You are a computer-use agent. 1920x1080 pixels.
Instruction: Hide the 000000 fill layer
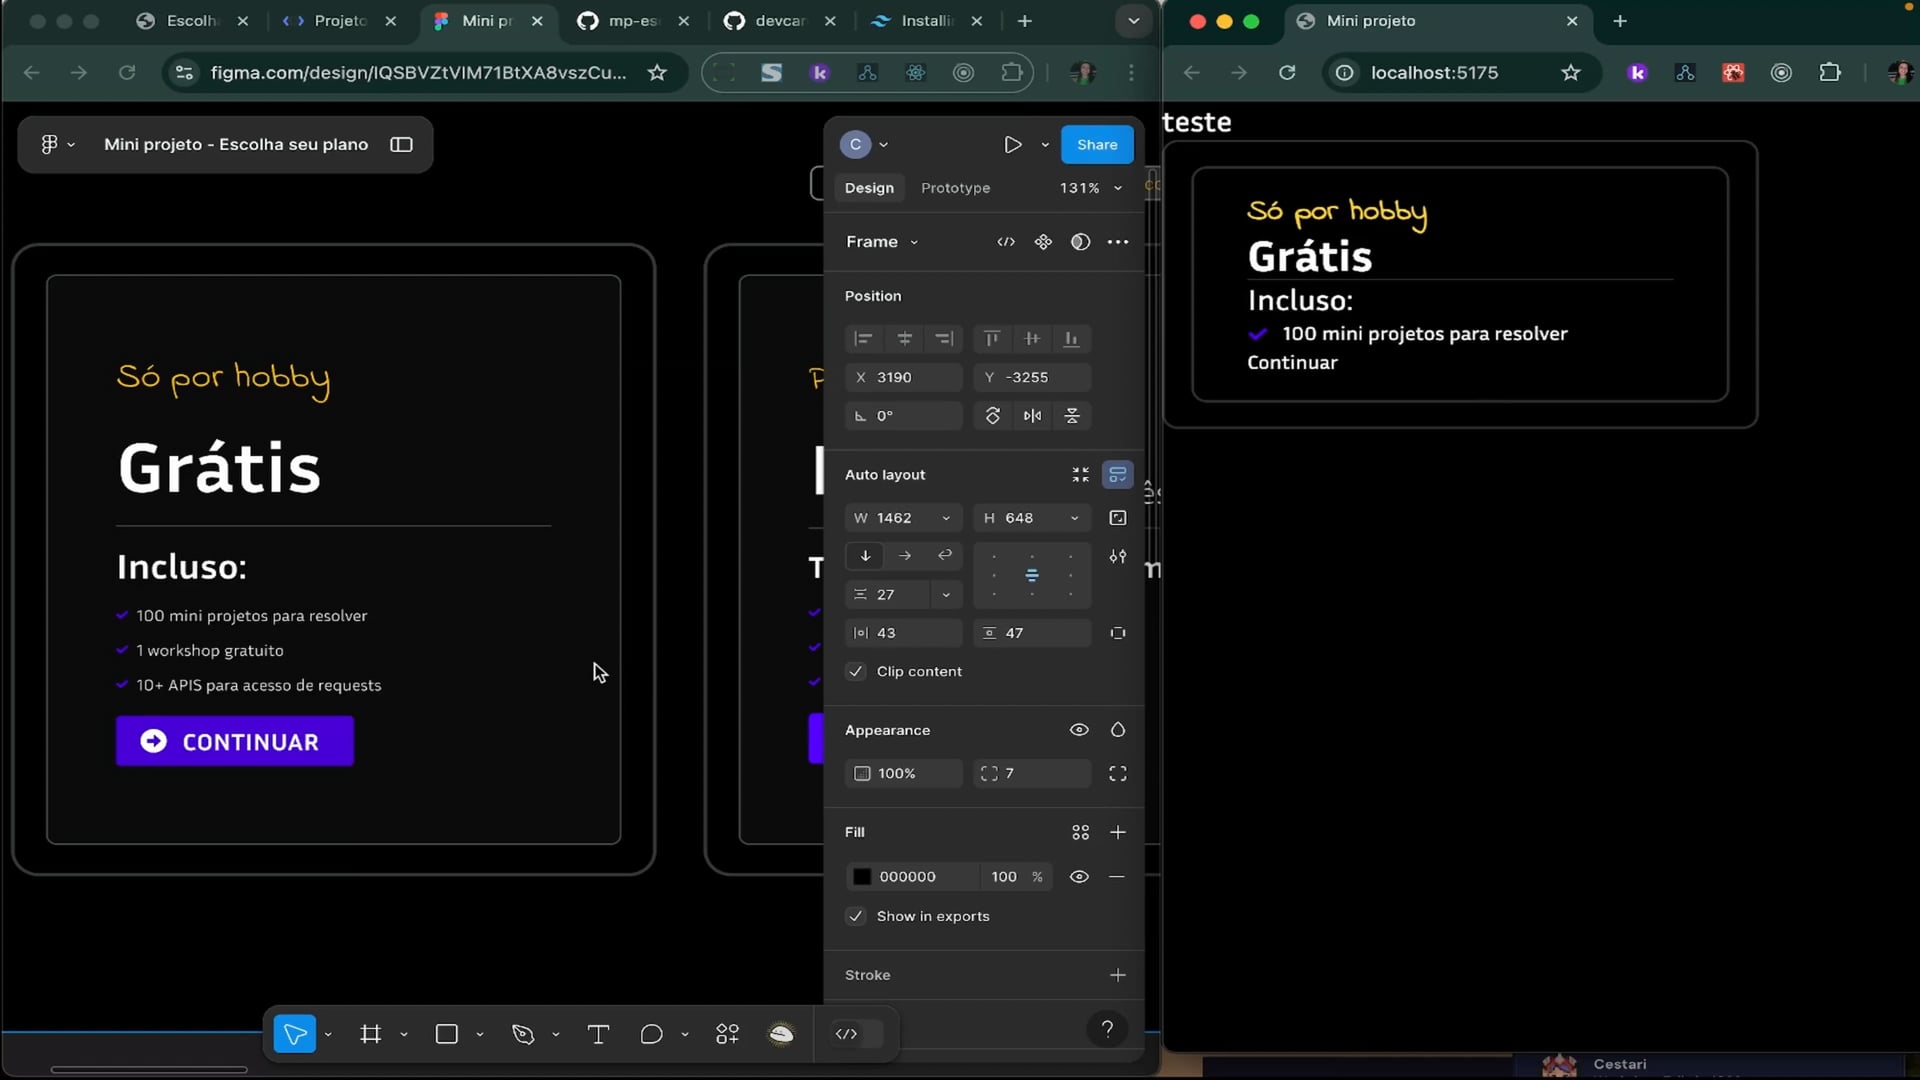(1079, 877)
